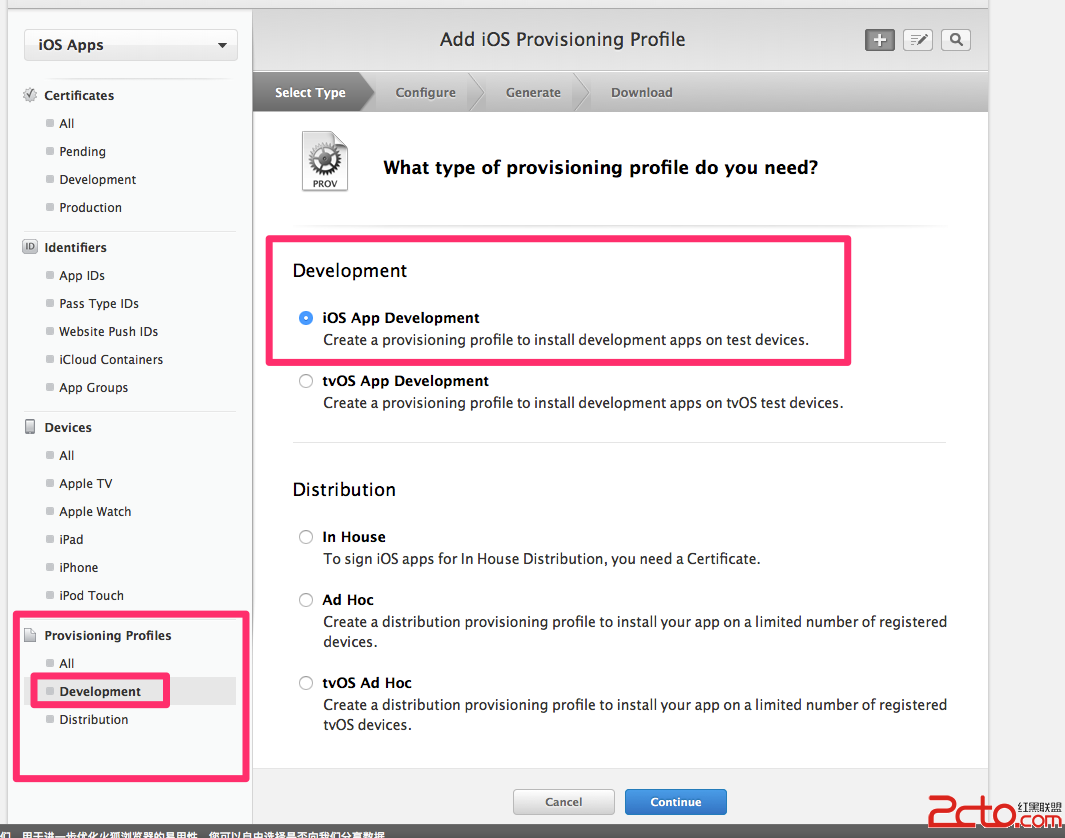Click the Provisioning Profiles document icon

pos(30,635)
